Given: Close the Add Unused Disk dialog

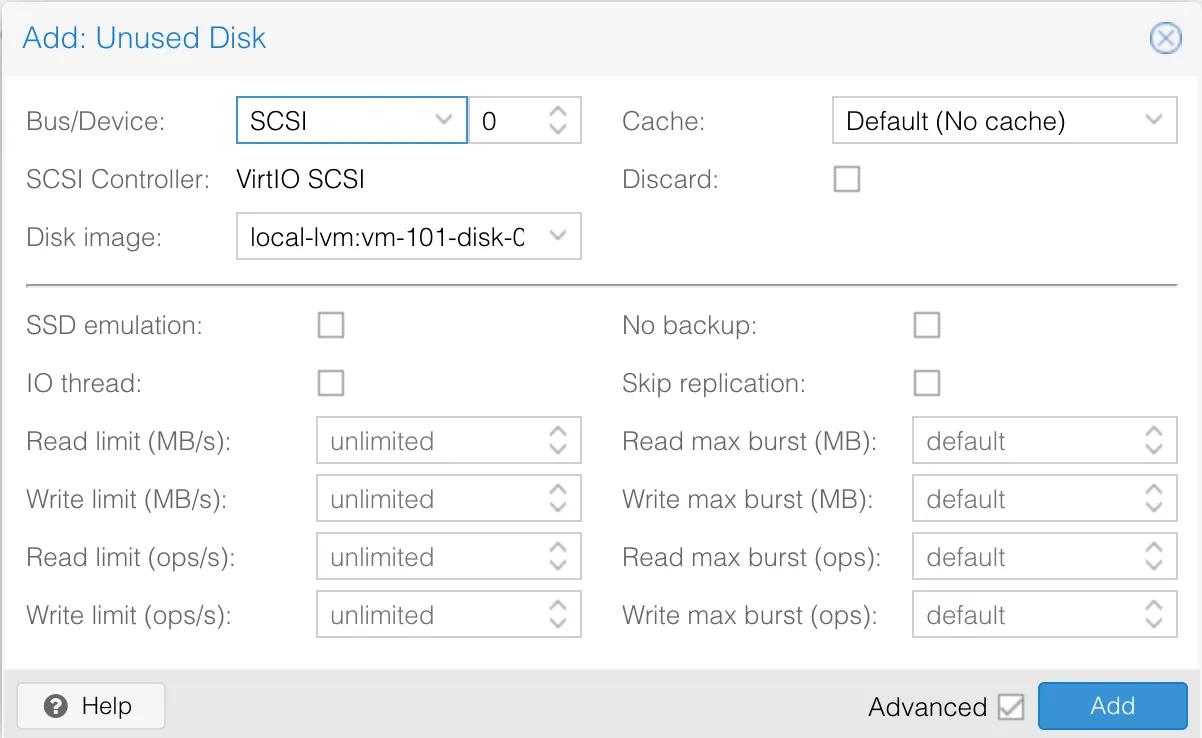Looking at the screenshot, I should (1165, 39).
